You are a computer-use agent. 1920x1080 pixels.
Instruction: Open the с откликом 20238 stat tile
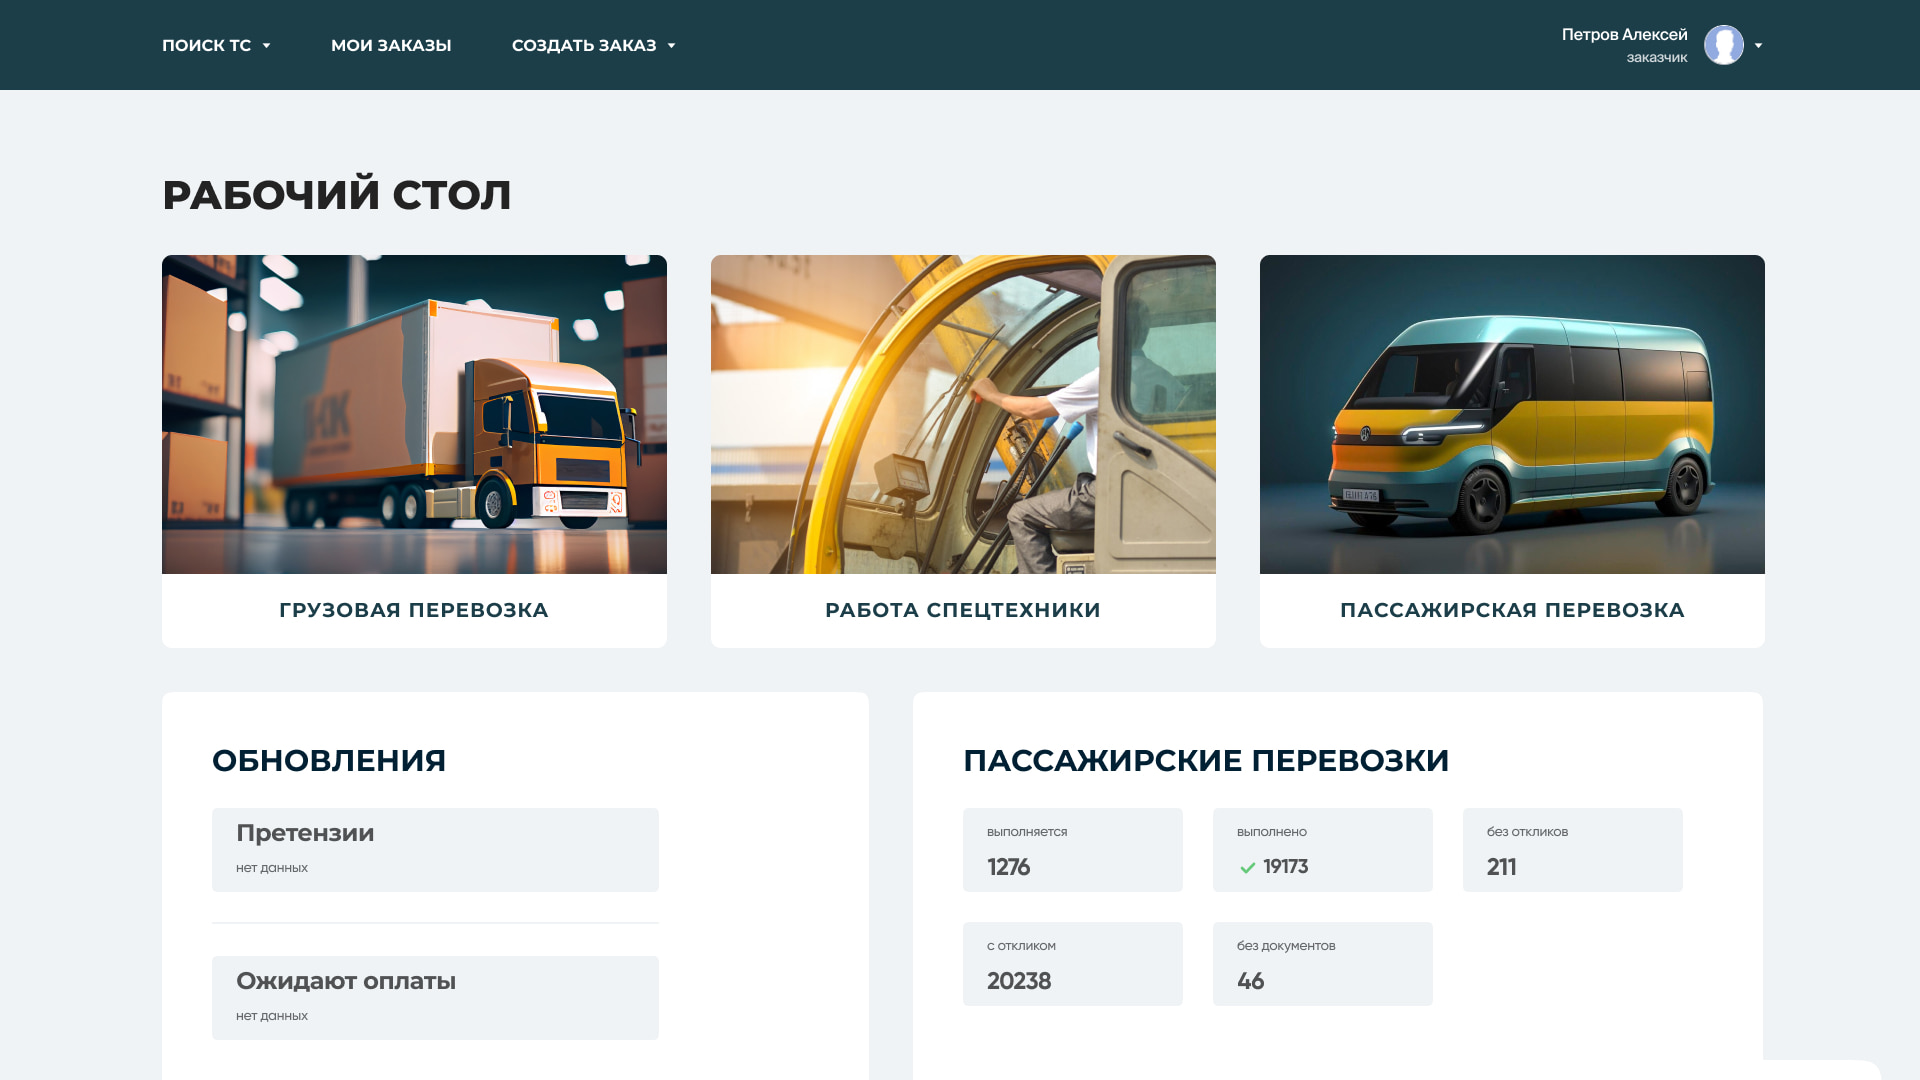pyautogui.click(x=1073, y=964)
